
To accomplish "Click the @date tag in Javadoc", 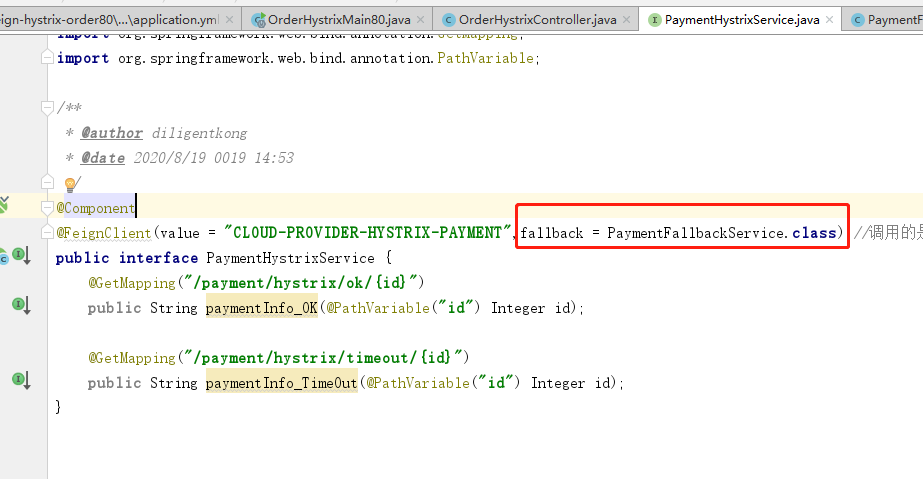I will point(103,158).
